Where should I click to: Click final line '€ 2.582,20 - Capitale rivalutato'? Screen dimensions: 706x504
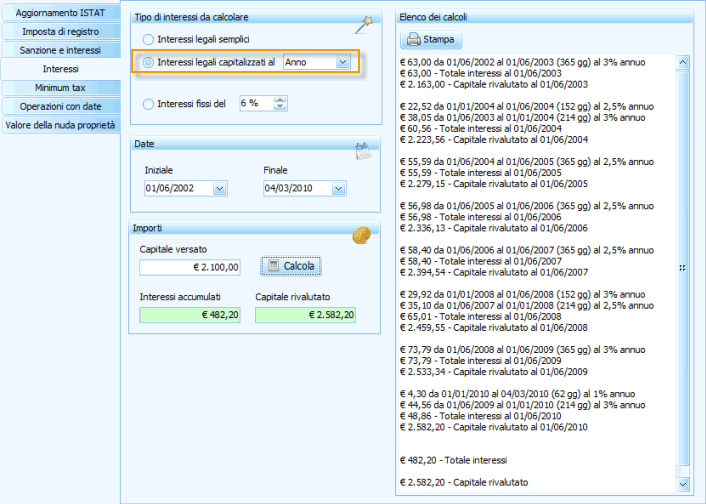(x=464, y=482)
